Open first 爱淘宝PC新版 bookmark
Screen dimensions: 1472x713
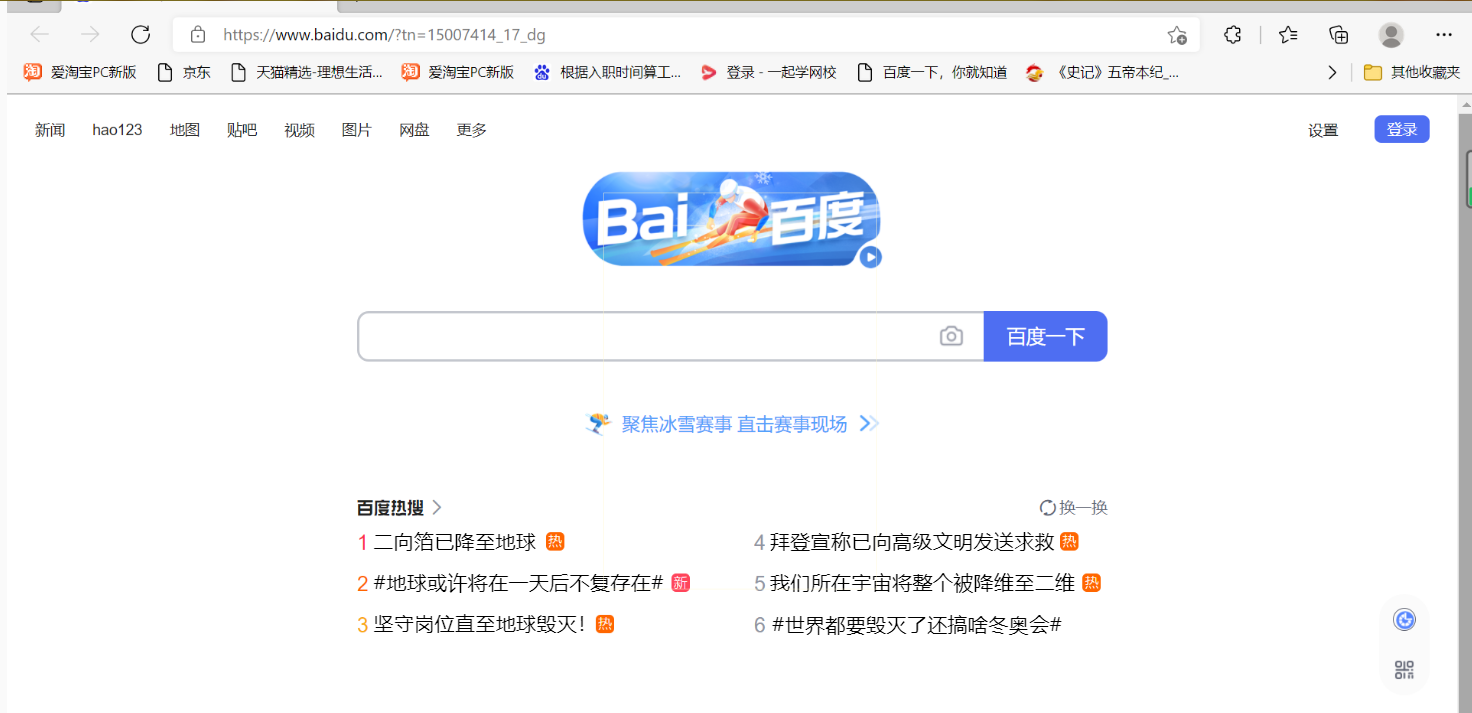click(x=80, y=72)
